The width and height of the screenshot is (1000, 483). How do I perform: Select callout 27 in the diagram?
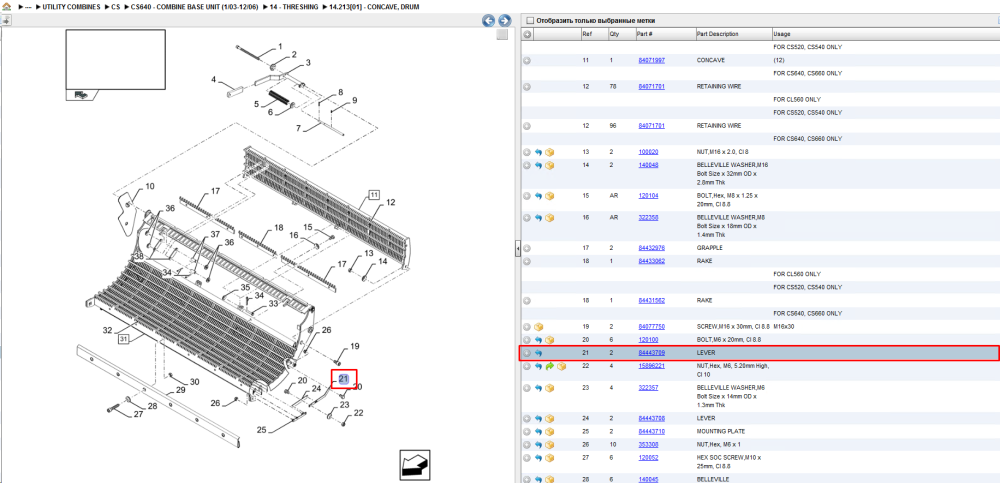tap(138, 414)
